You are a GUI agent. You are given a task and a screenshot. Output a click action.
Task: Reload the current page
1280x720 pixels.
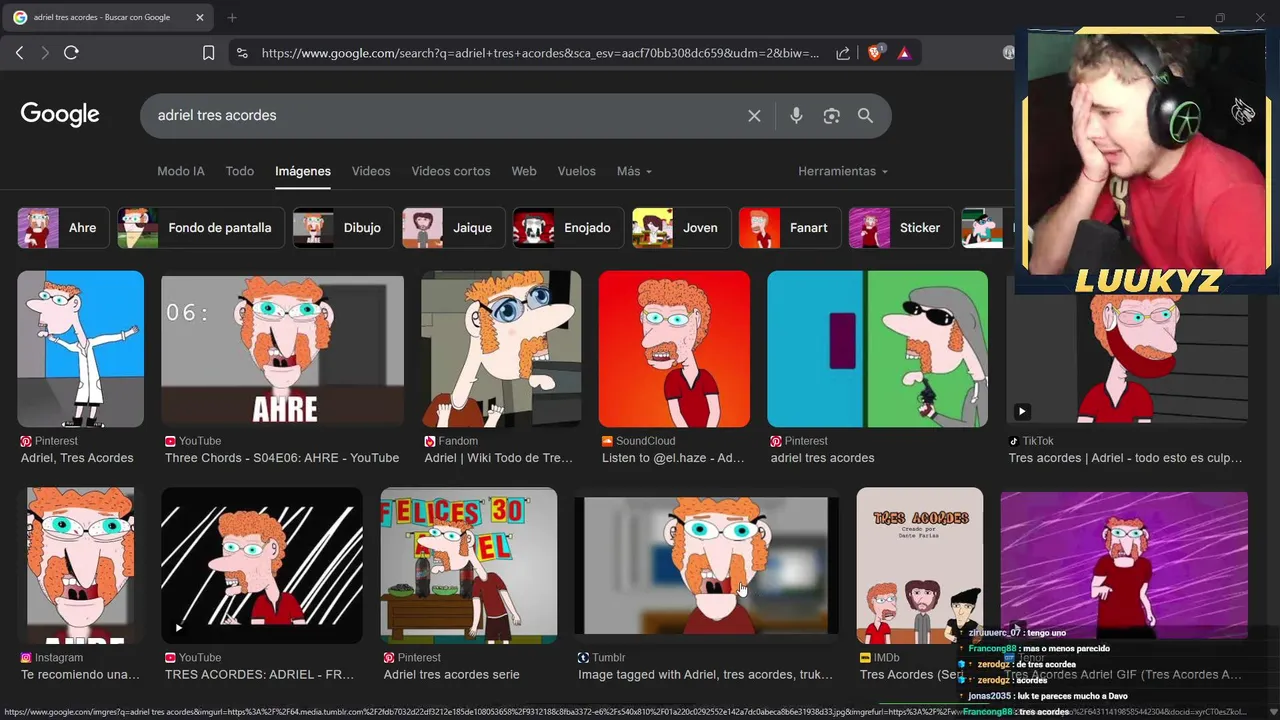(x=71, y=53)
